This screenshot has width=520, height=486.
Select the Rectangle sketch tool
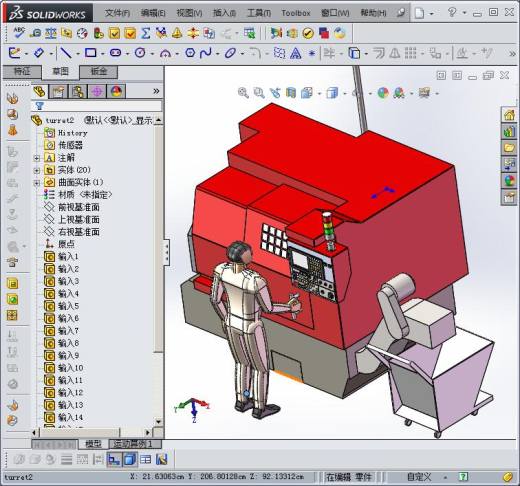coord(90,53)
